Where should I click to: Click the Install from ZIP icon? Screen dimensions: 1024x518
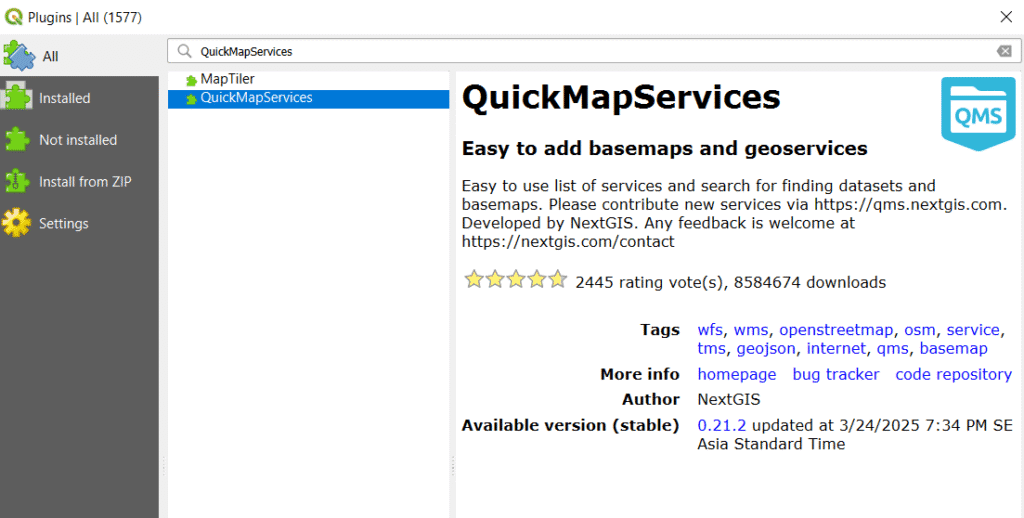point(16,181)
